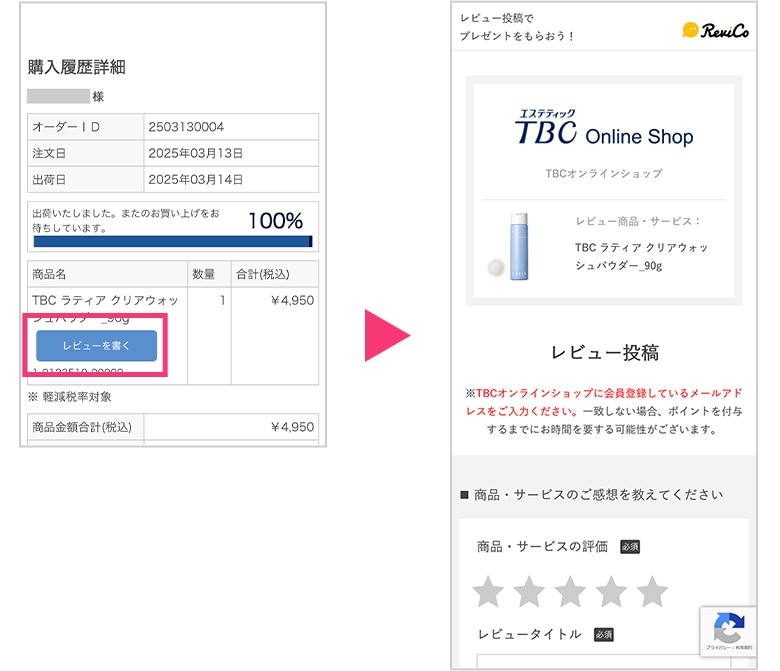Click the 商品金額合計(税込) label

tap(82, 427)
